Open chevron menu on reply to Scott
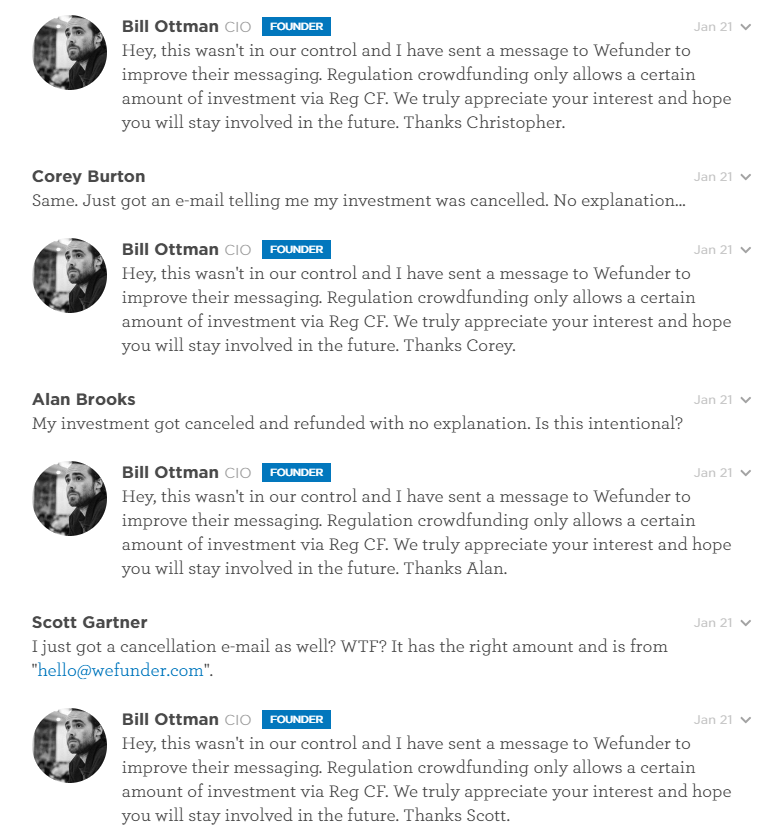 [x=746, y=720]
